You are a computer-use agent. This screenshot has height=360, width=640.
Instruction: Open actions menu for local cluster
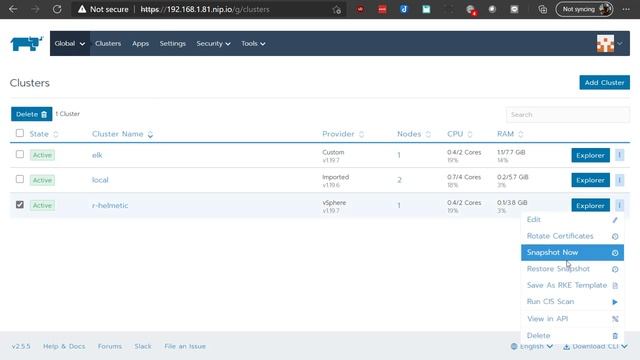pyautogui.click(x=619, y=180)
